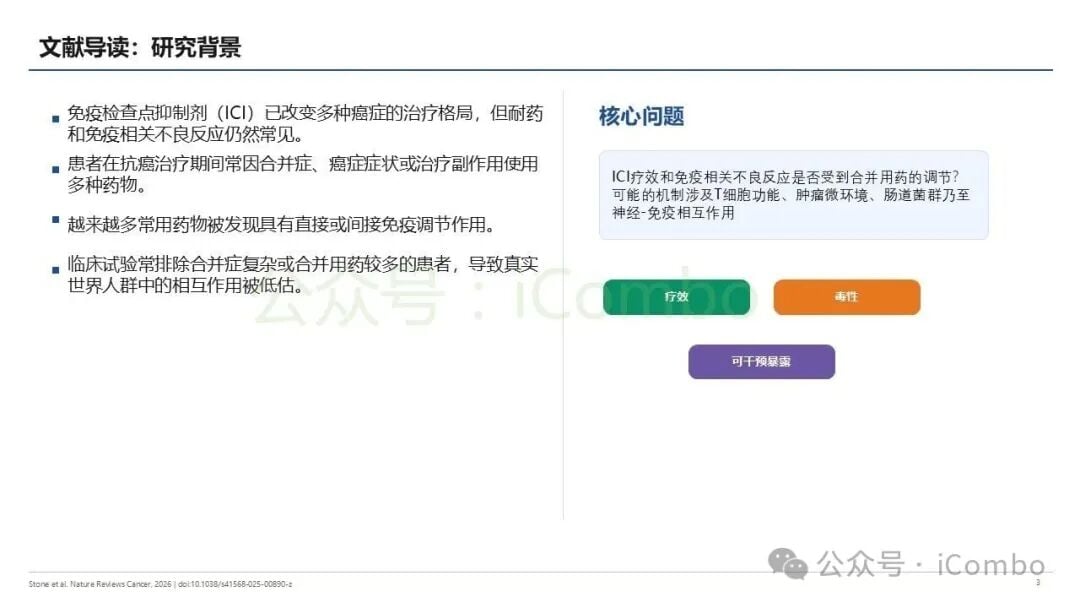The height and width of the screenshot is (608, 1080).
Task: Click the bullet starting 越来越多常用药物
Action: point(281,224)
